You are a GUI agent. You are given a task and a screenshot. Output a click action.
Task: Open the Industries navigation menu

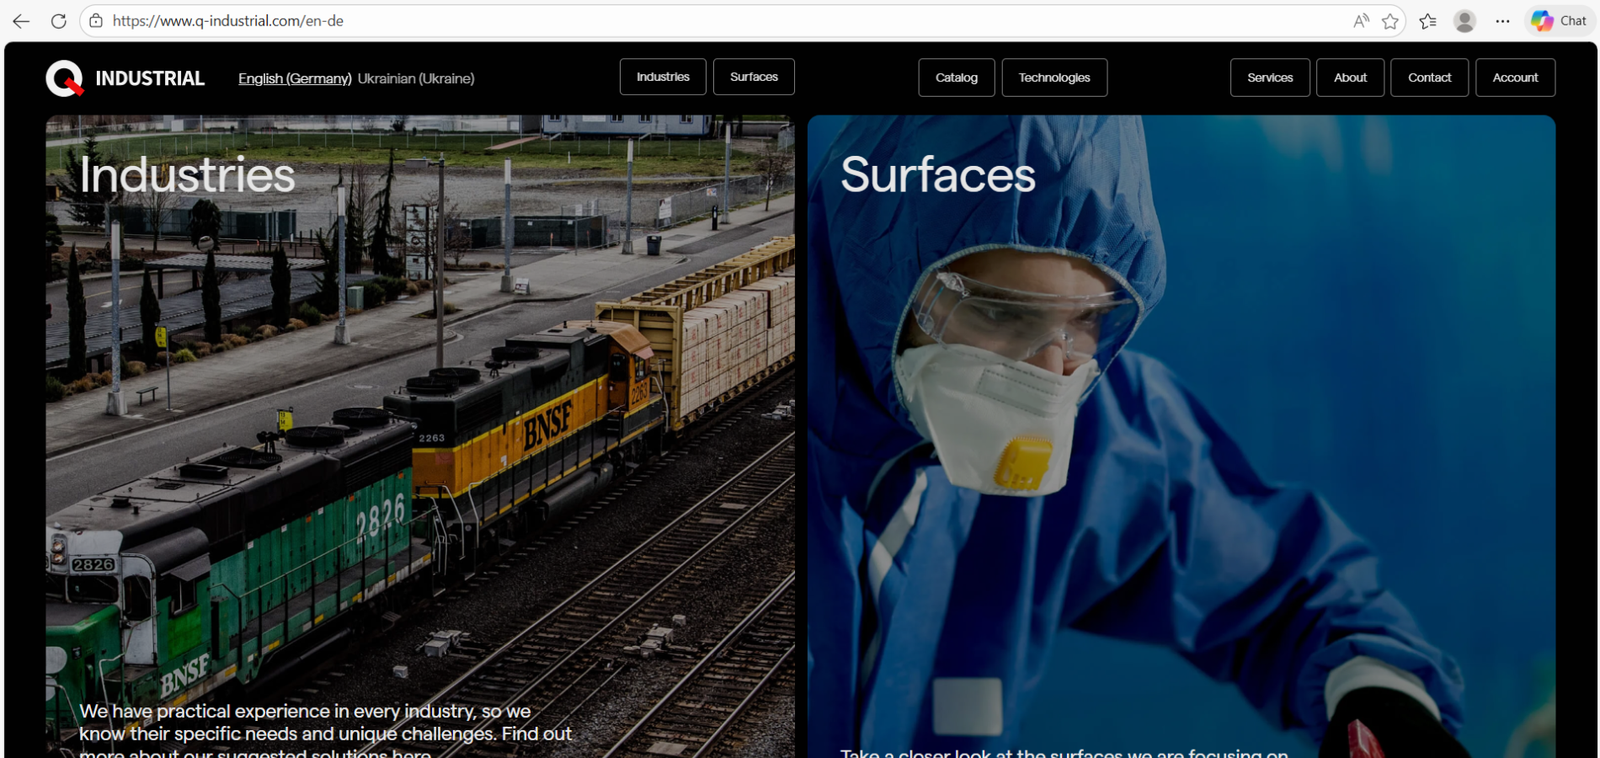662,77
